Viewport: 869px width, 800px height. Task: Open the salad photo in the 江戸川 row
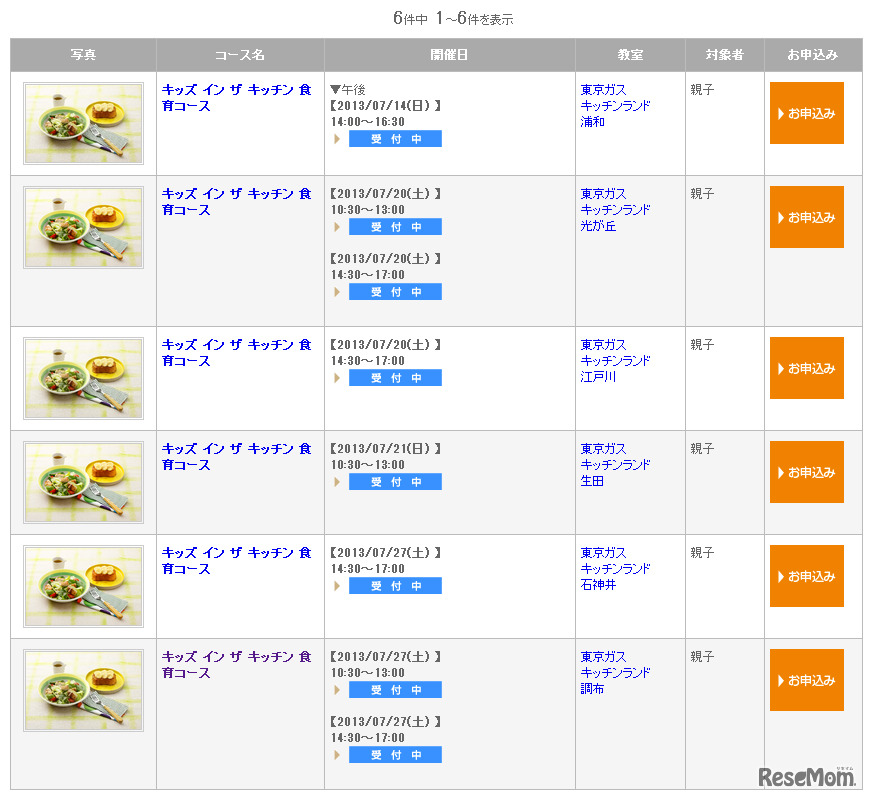83,378
